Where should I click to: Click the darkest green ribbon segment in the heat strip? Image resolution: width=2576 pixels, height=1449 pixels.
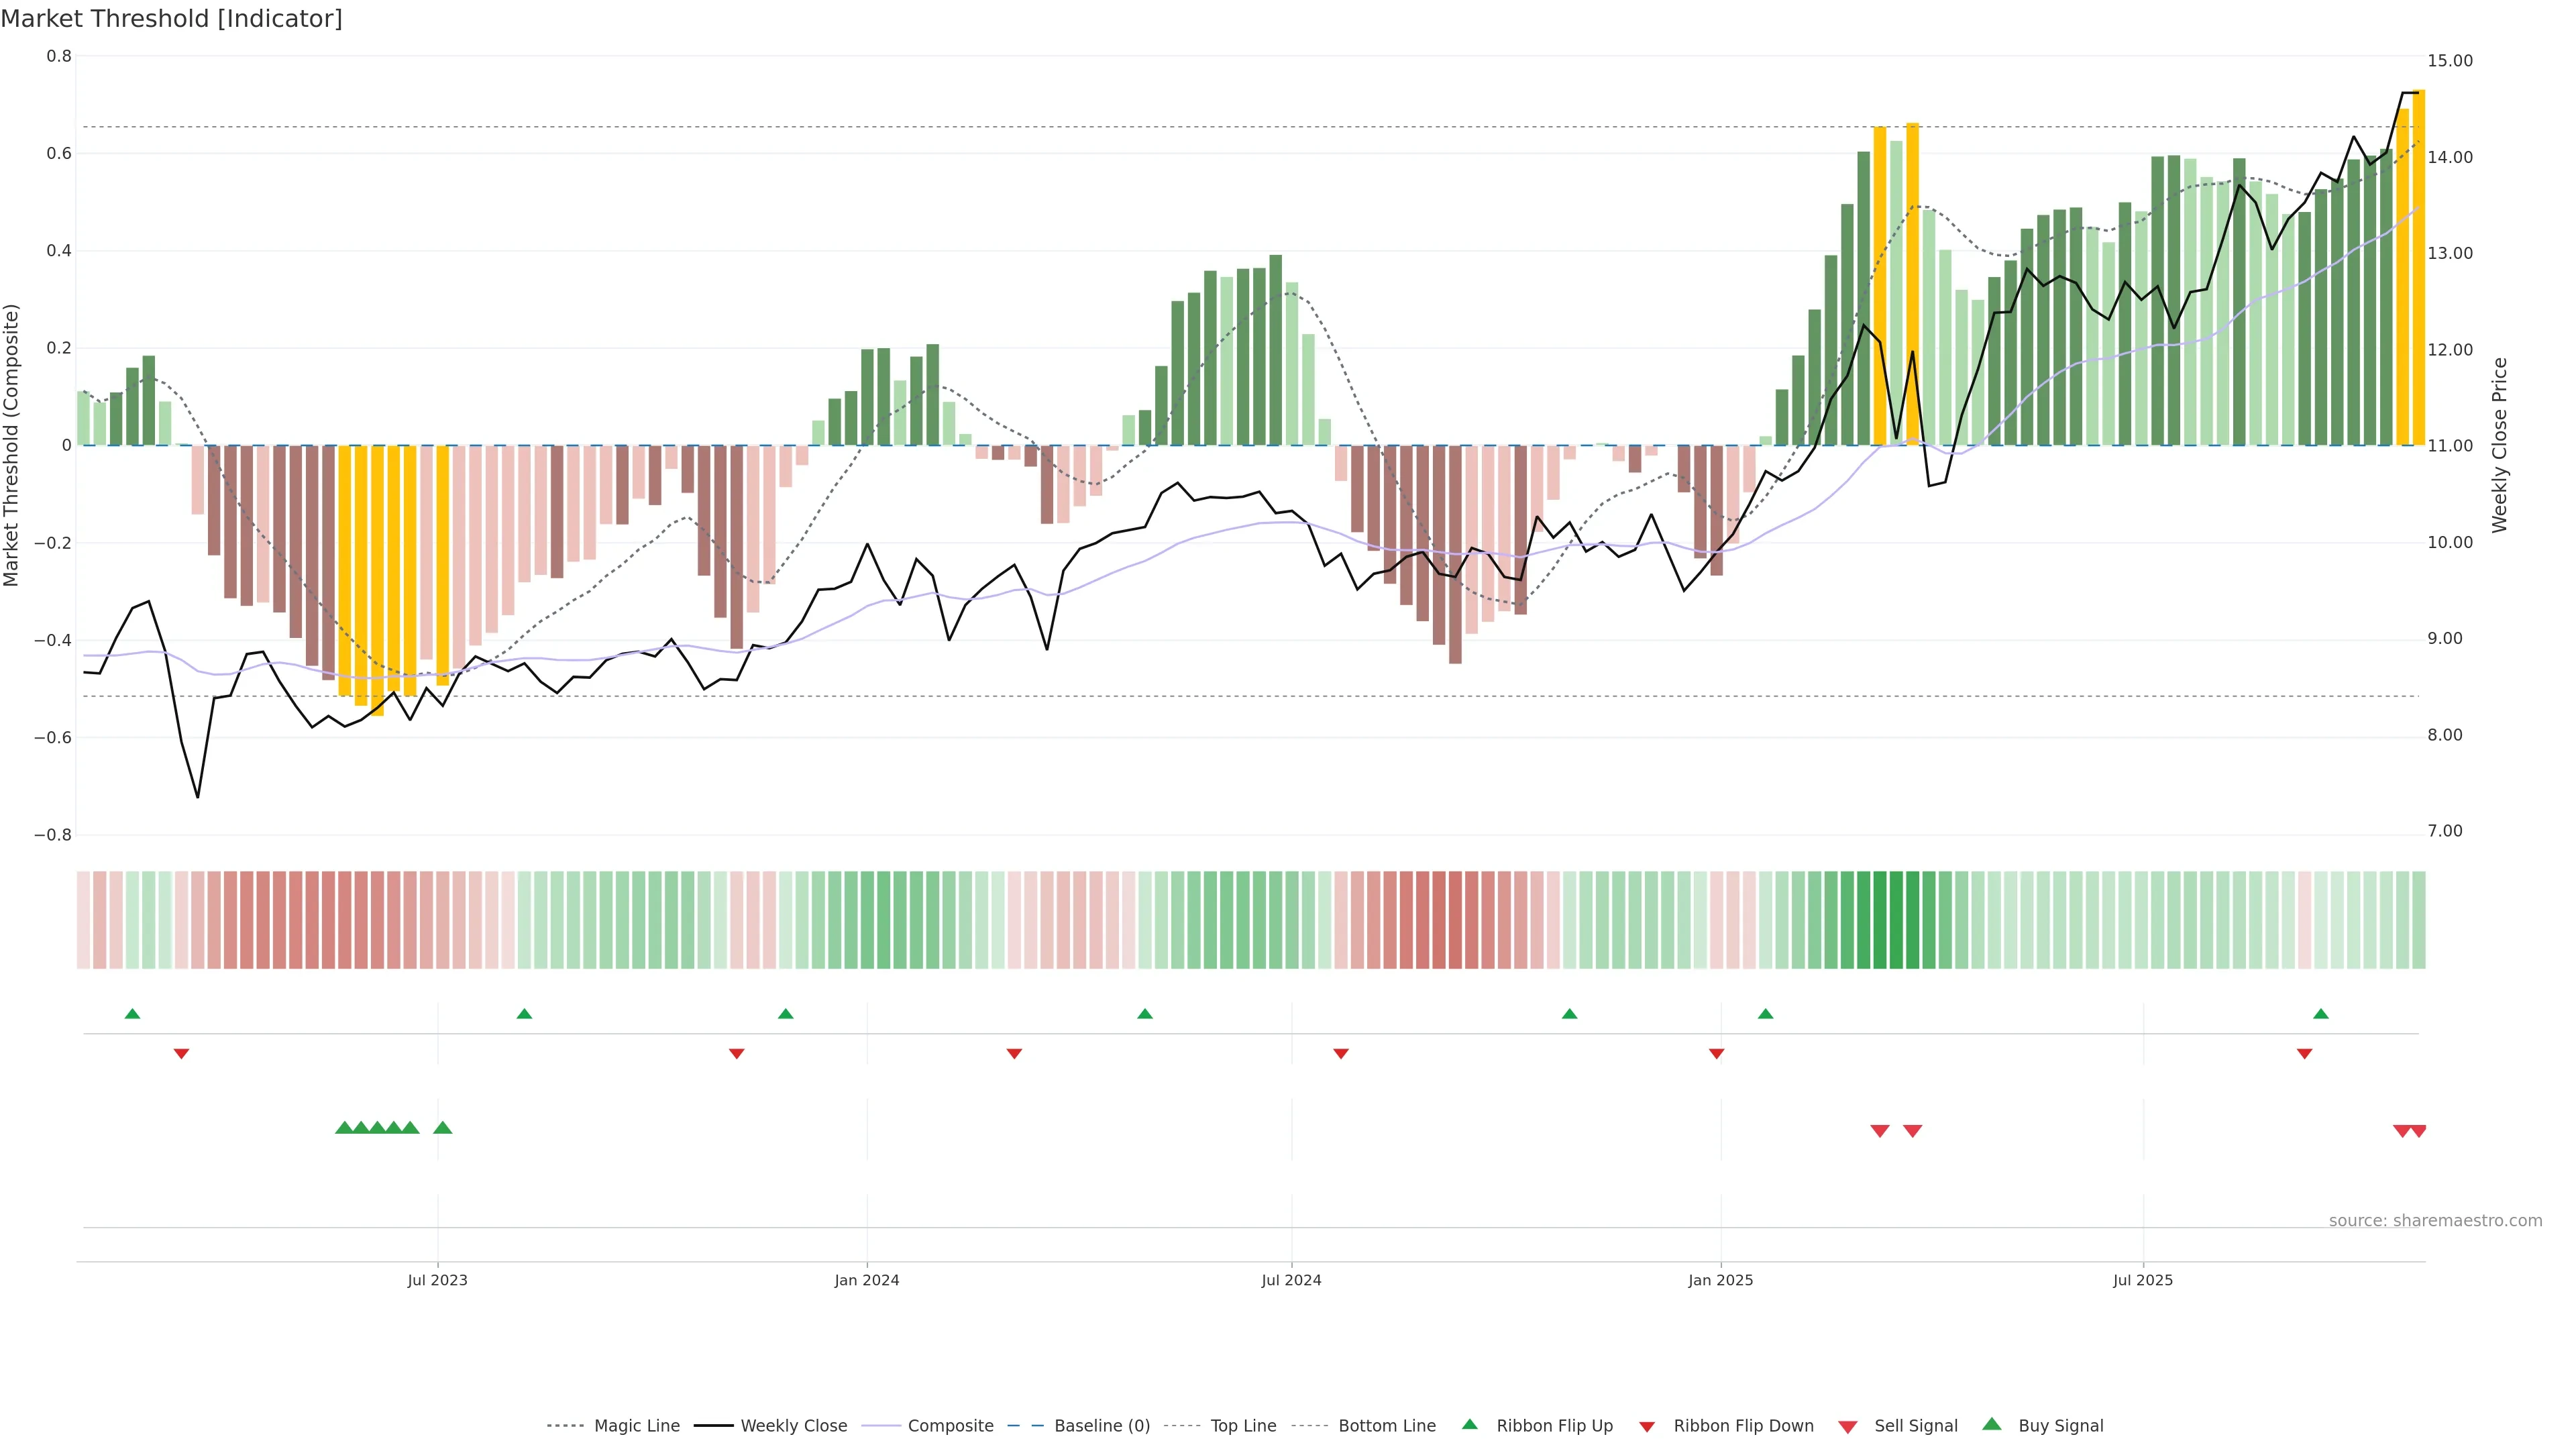tap(1896, 920)
